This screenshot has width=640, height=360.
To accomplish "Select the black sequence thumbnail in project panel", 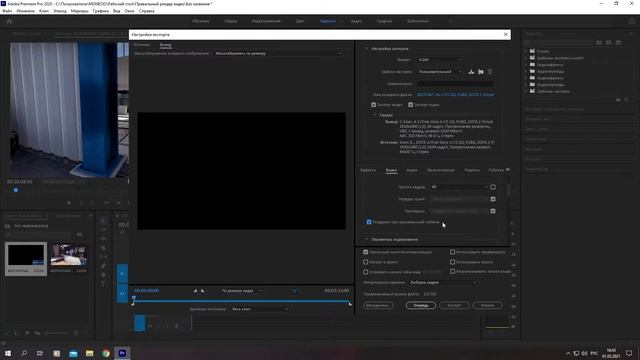I will (26, 256).
